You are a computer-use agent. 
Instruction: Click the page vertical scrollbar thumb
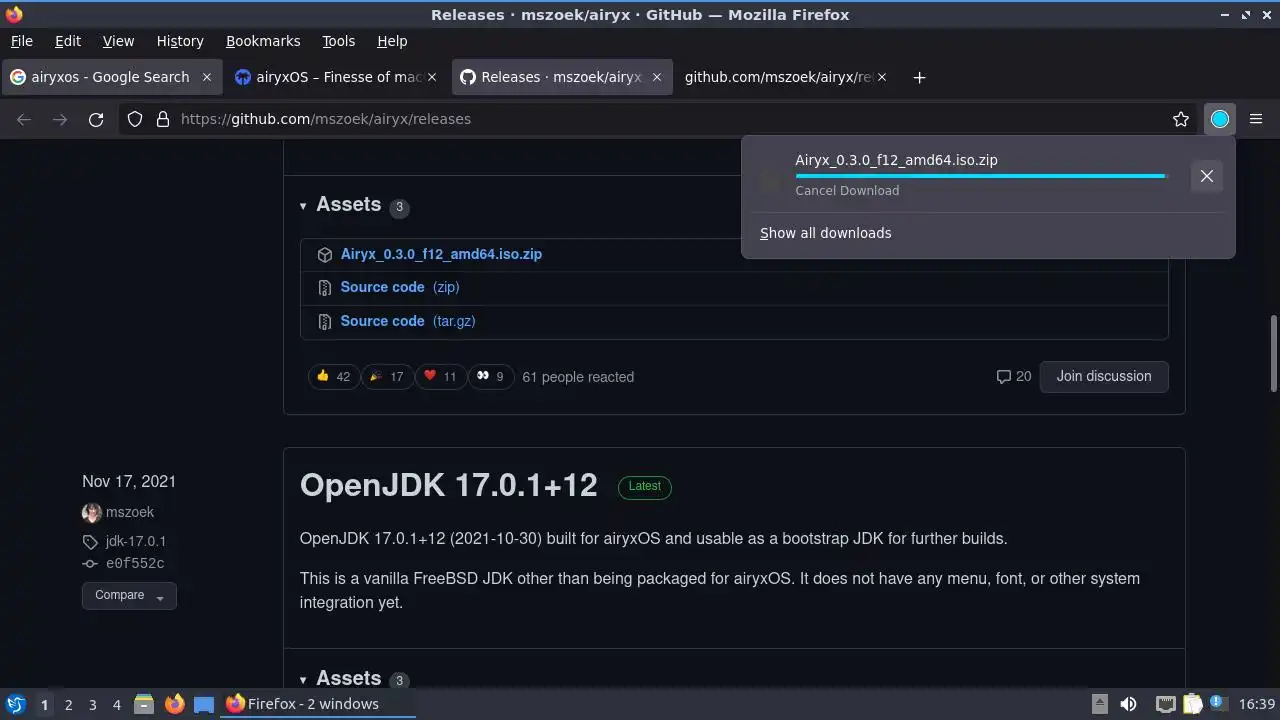pos(1274,354)
